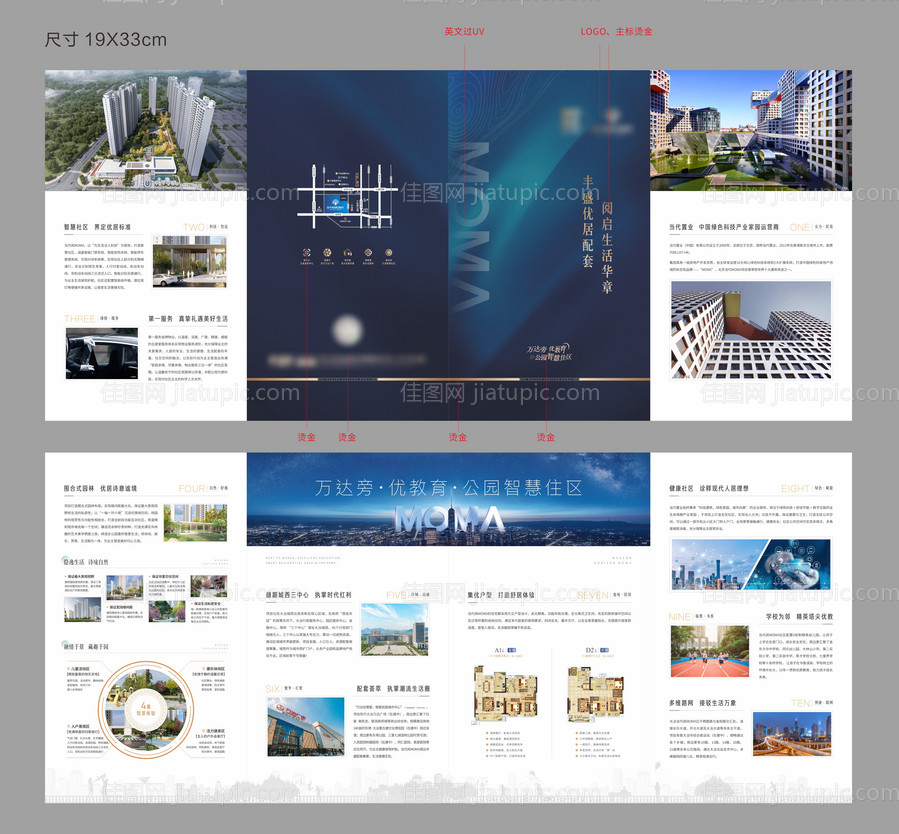This screenshot has height=834, width=899.
Task: Open the aerial residential towers rendering
Action: coord(145,130)
